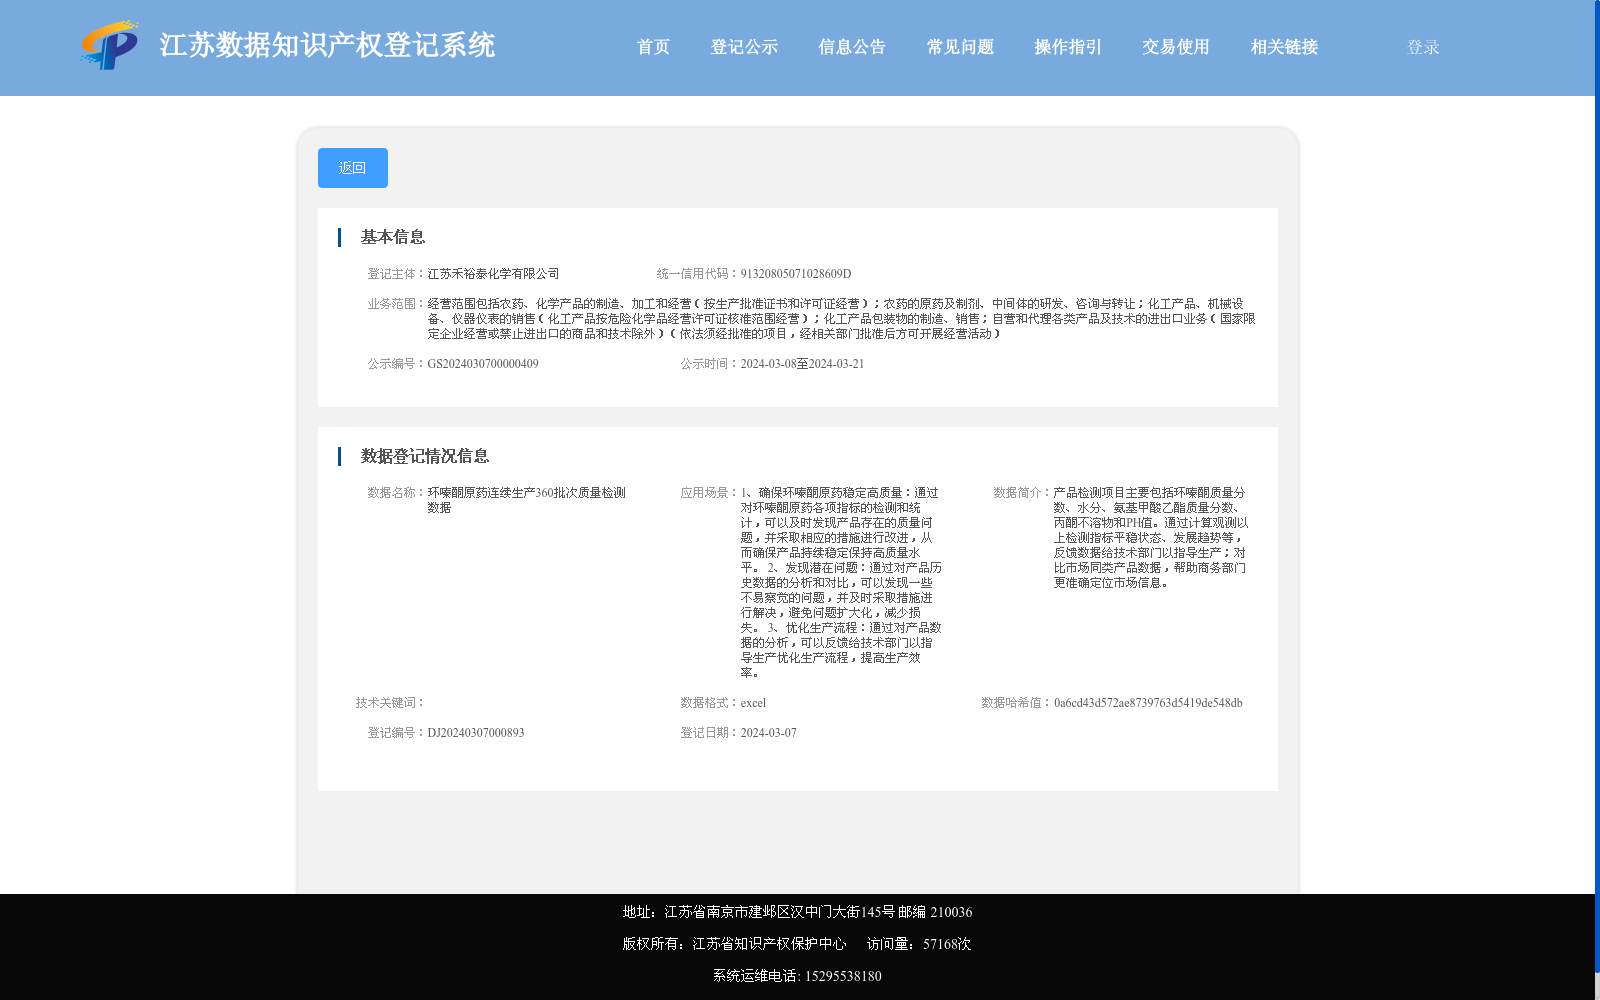Click the 业务范围 description text
The width and height of the screenshot is (1600, 1000).
(841, 319)
